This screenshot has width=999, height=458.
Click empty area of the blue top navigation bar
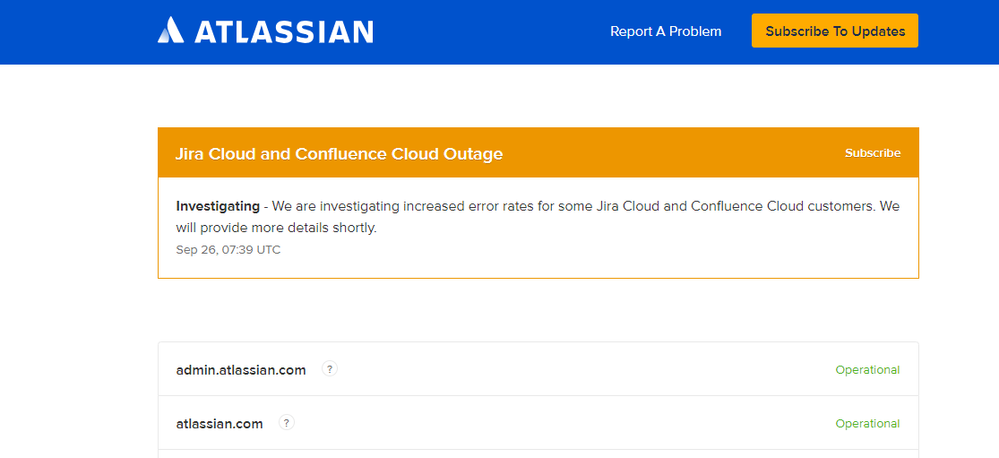491,31
